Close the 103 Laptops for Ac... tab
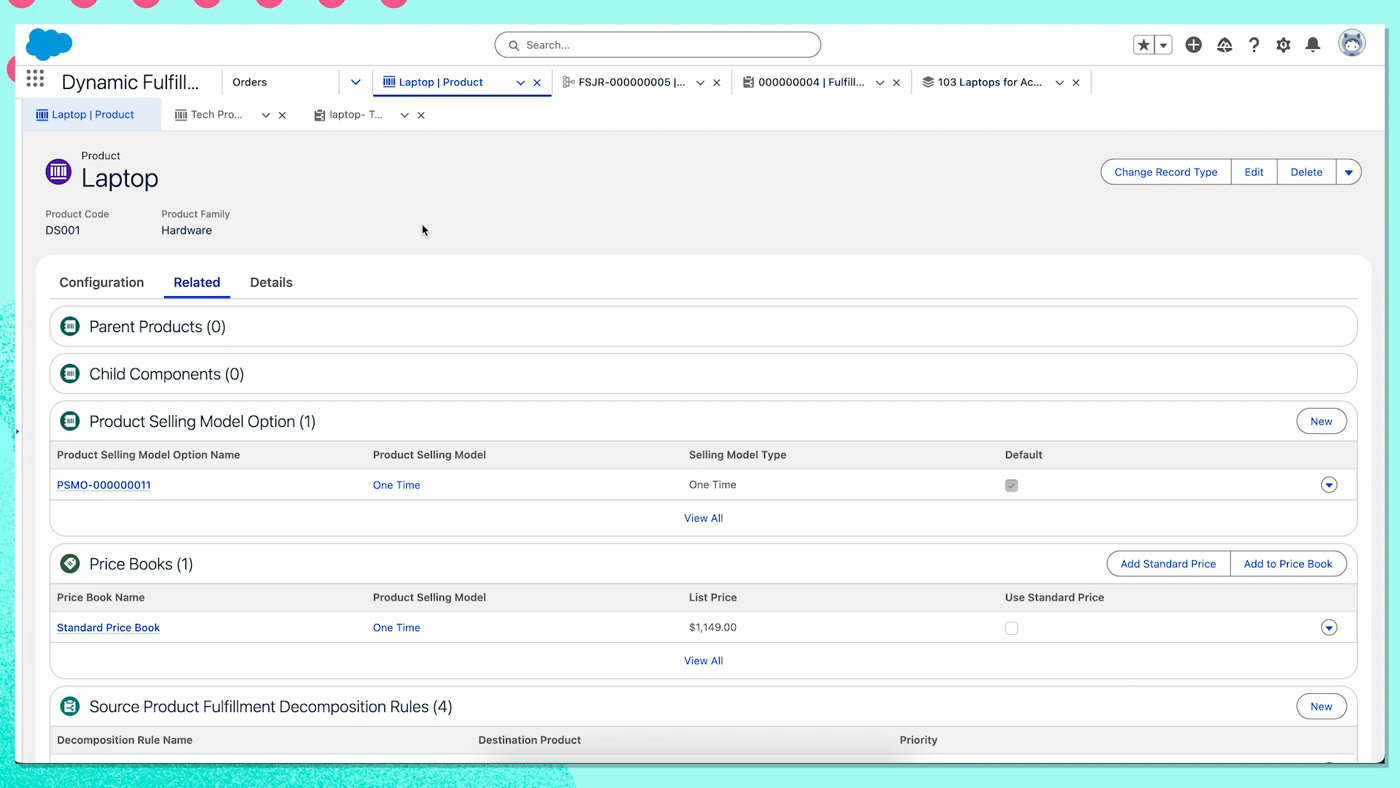The image size is (1400, 788). [1076, 83]
